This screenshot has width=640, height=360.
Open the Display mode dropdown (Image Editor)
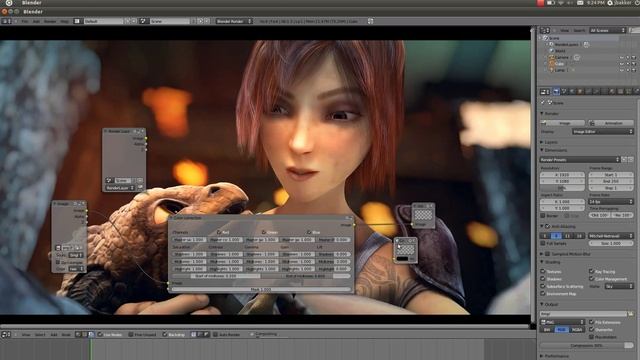[602, 131]
